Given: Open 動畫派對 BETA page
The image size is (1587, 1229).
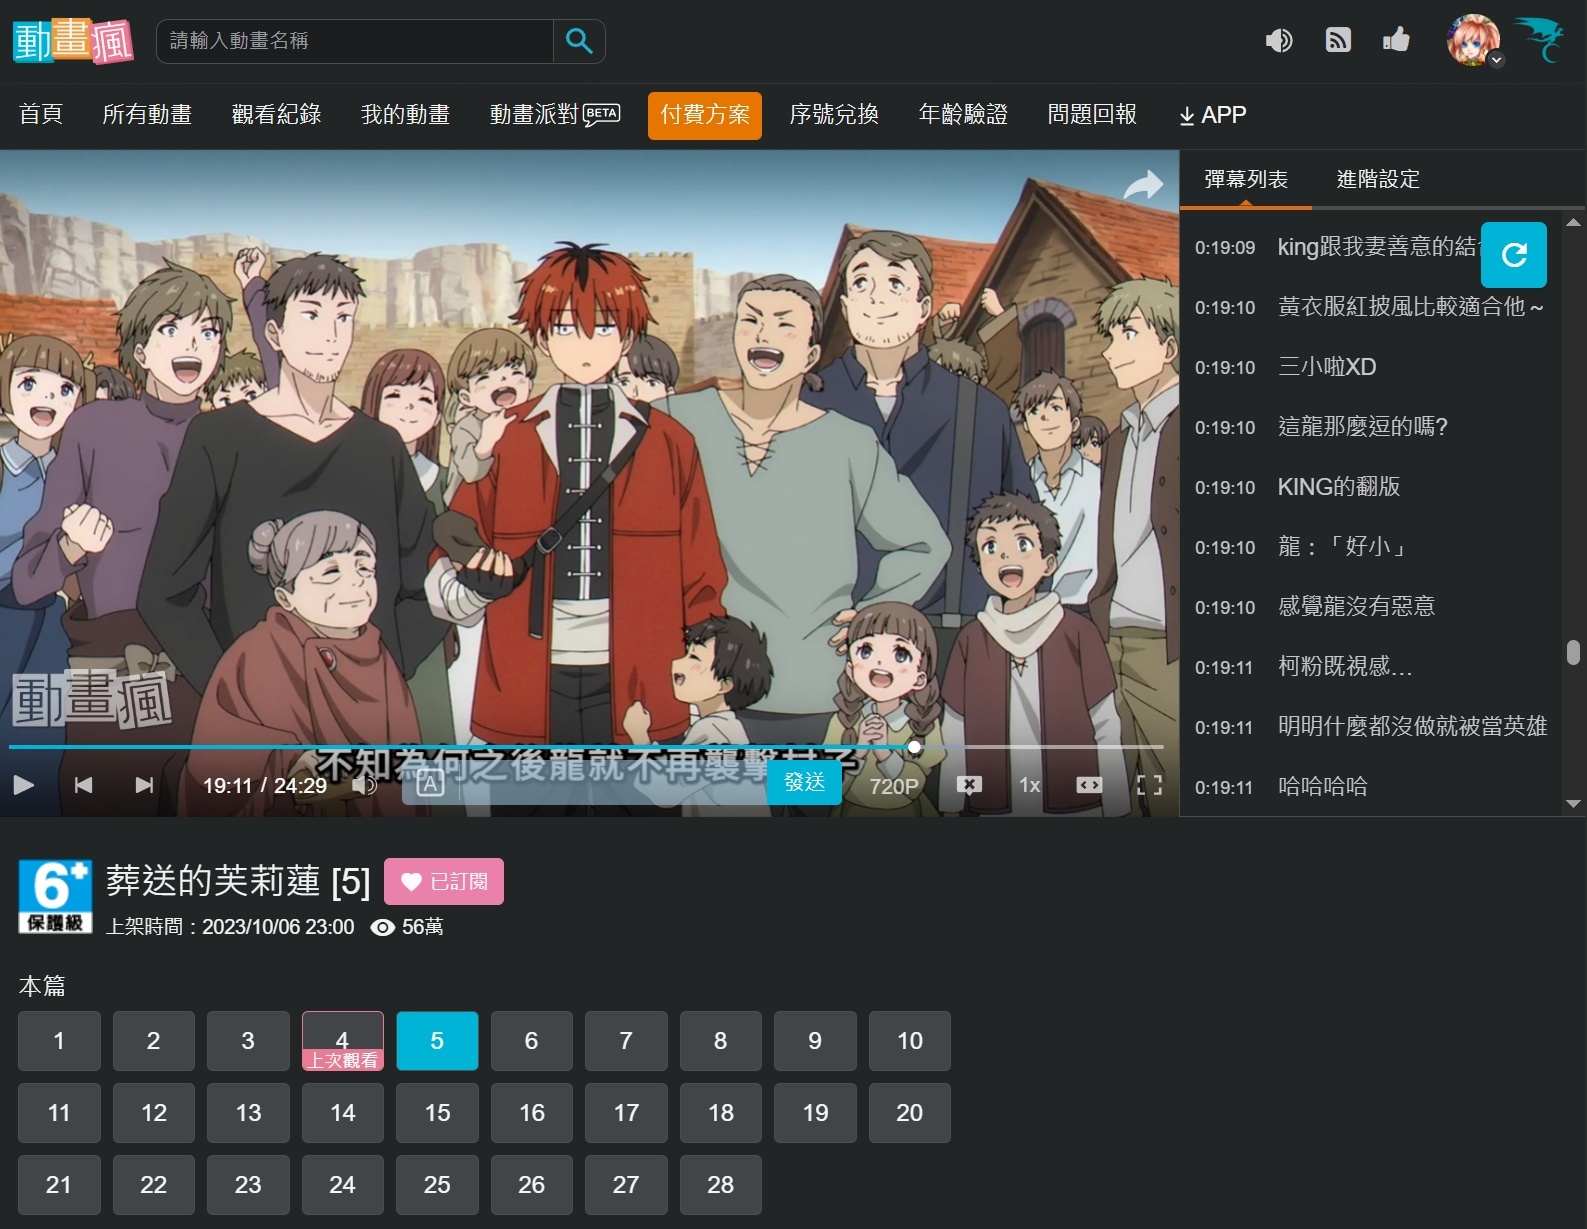Looking at the screenshot, I should pos(555,115).
